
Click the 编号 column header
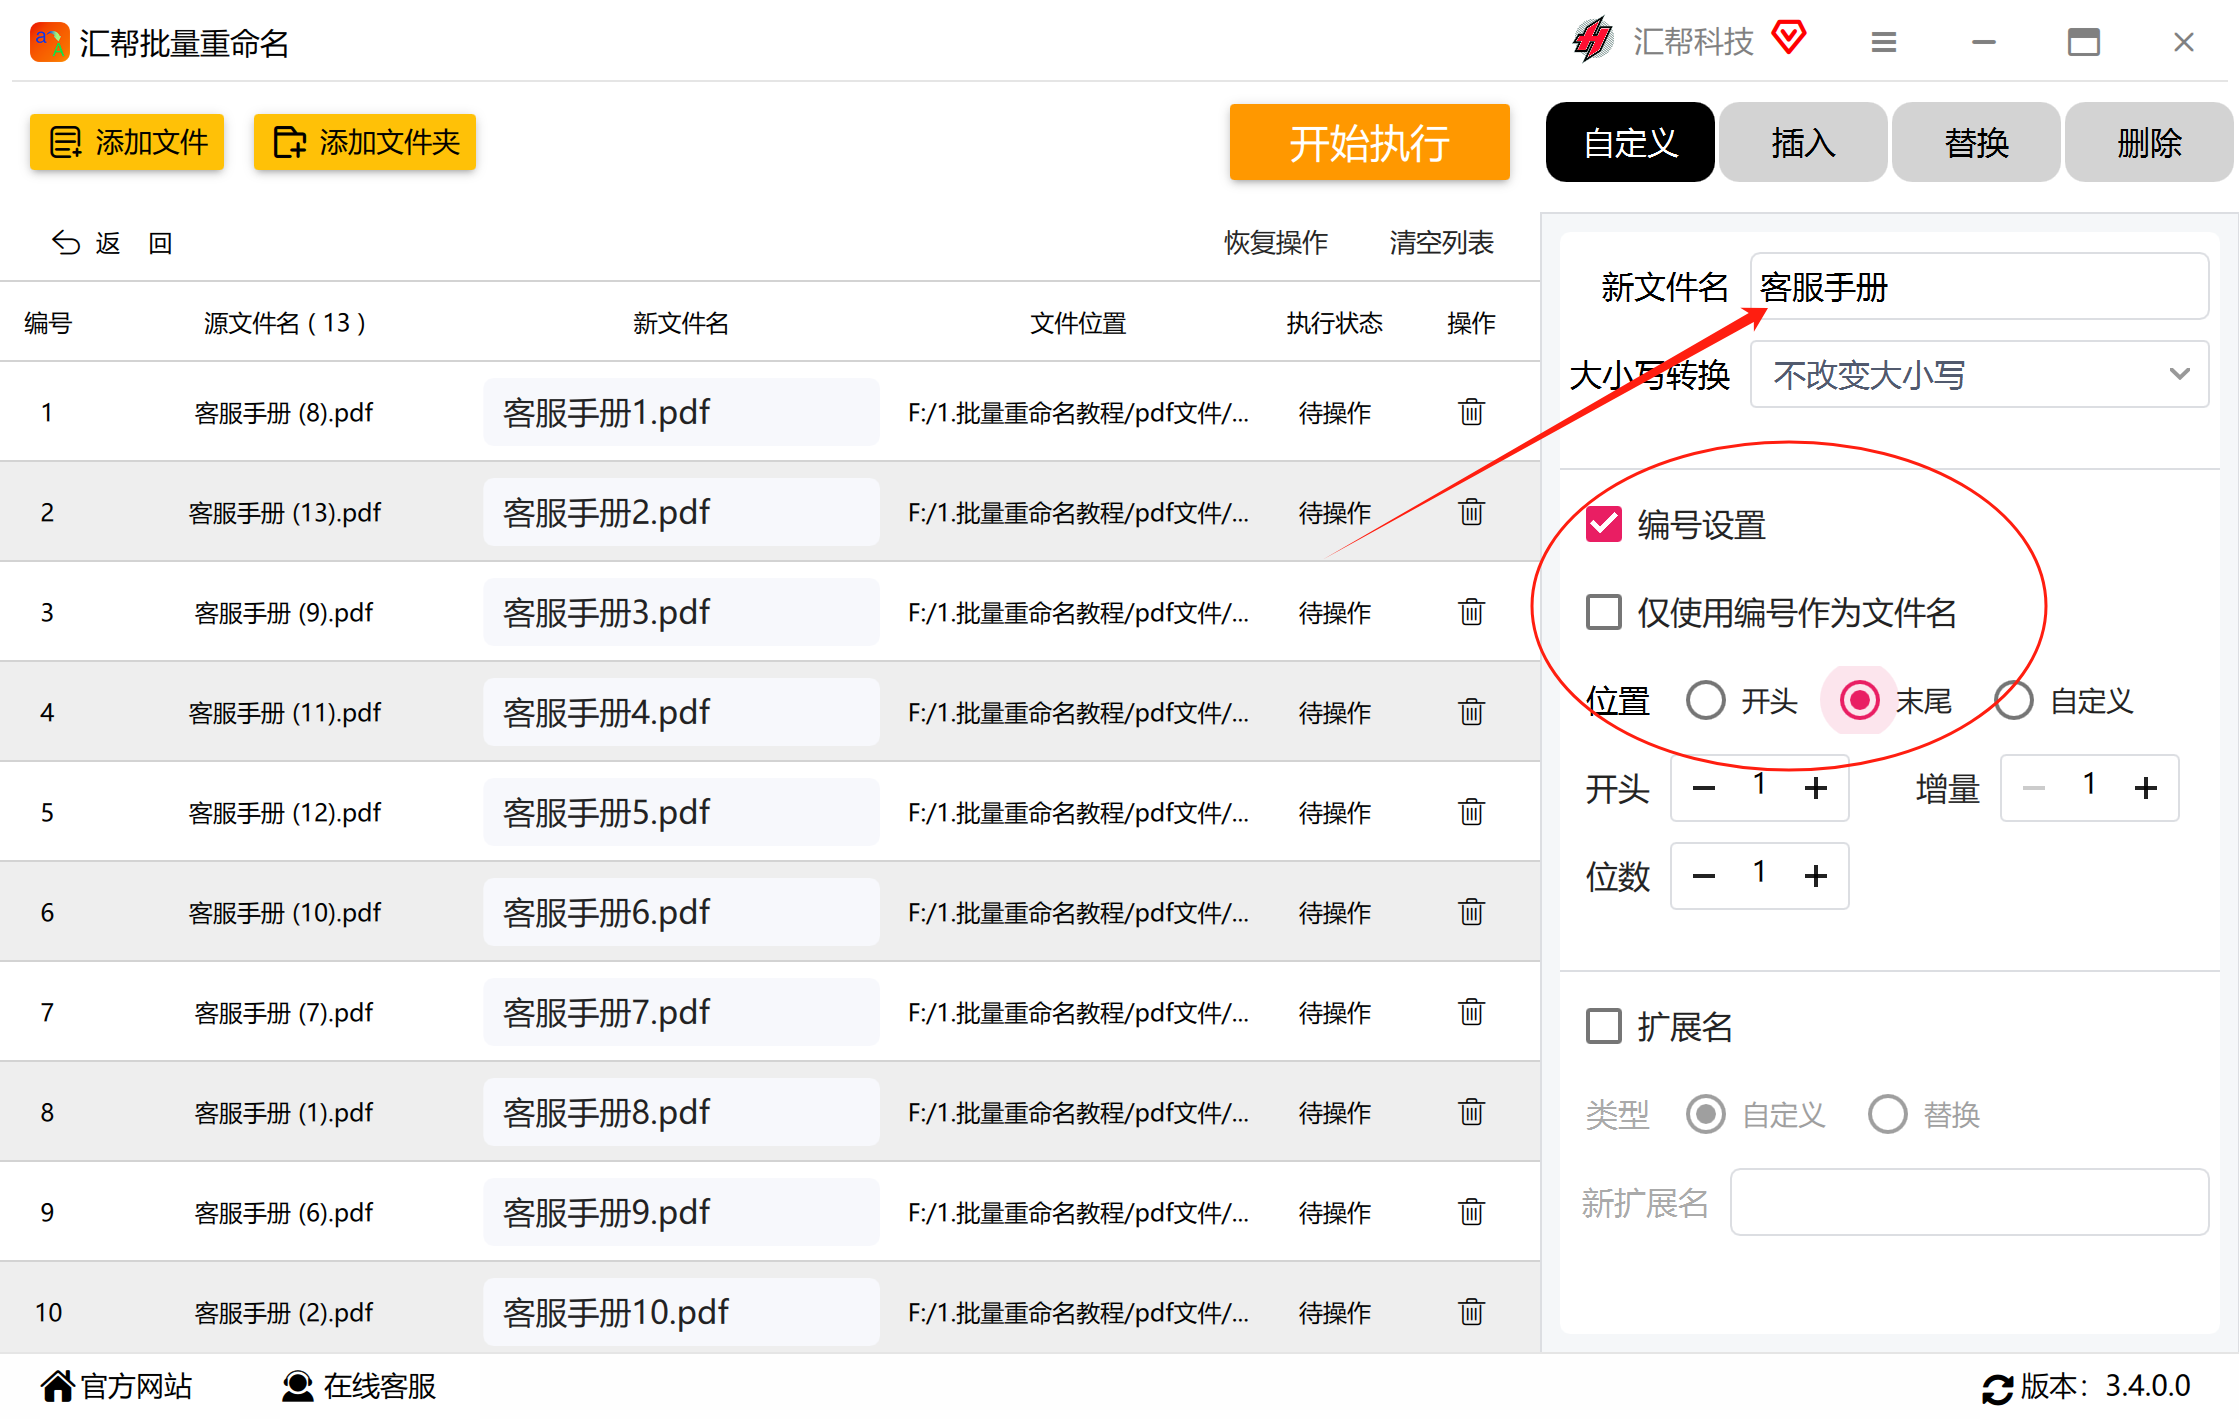click(x=48, y=323)
